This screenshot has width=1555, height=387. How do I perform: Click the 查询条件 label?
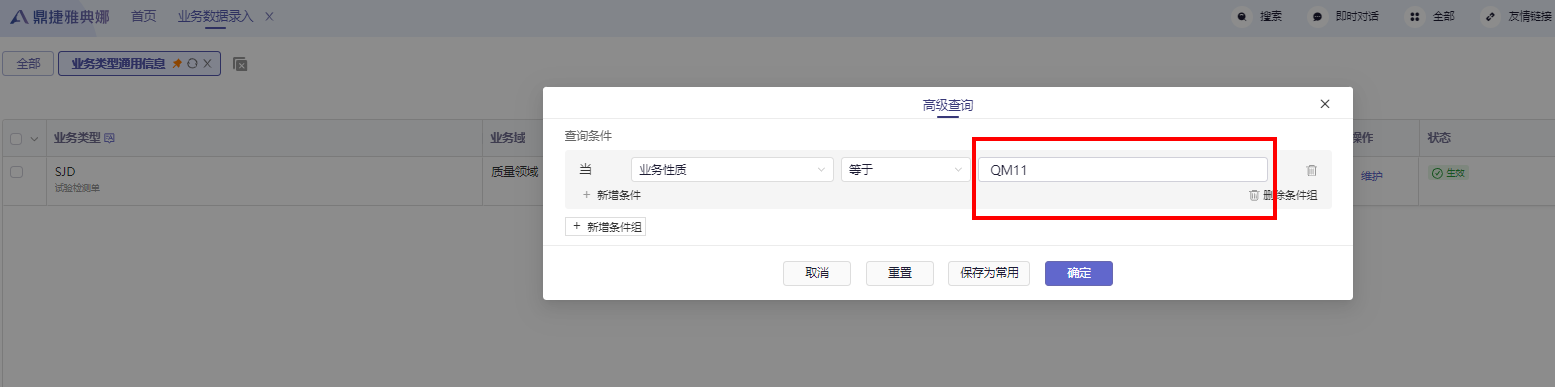[588, 135]
